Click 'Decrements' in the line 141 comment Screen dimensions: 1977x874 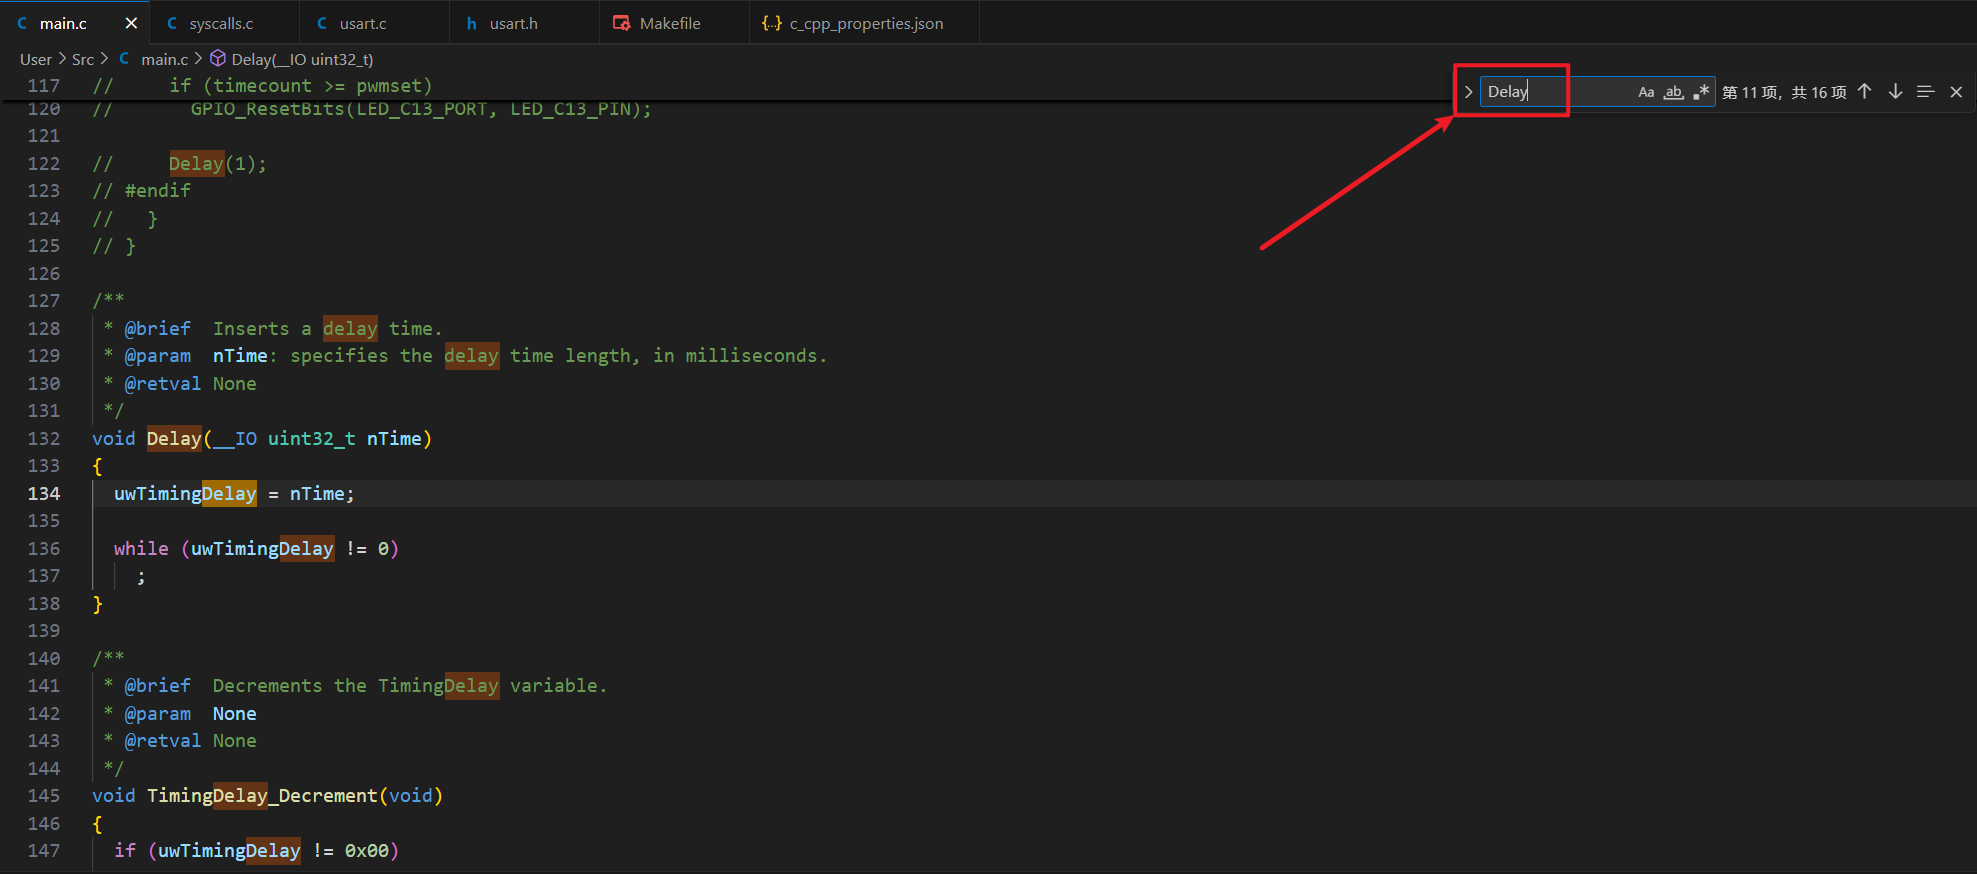click(x=268, y=686)
